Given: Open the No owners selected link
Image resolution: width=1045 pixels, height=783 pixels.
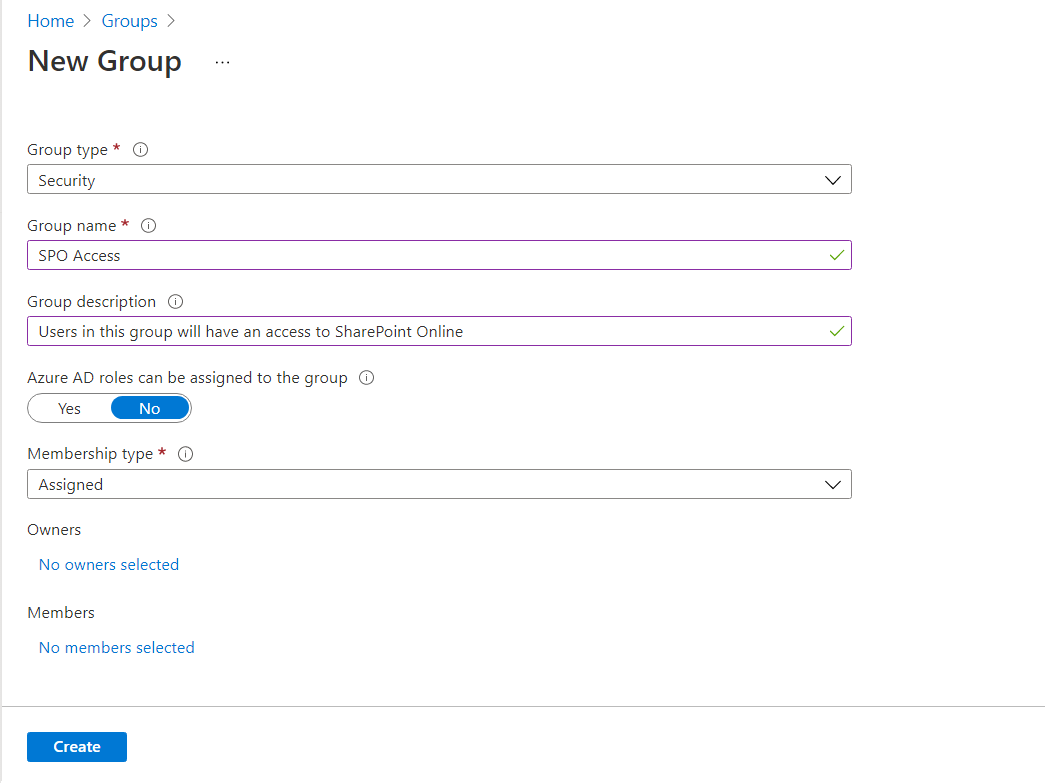Looking at the screenshot, I should pos(109,565).
